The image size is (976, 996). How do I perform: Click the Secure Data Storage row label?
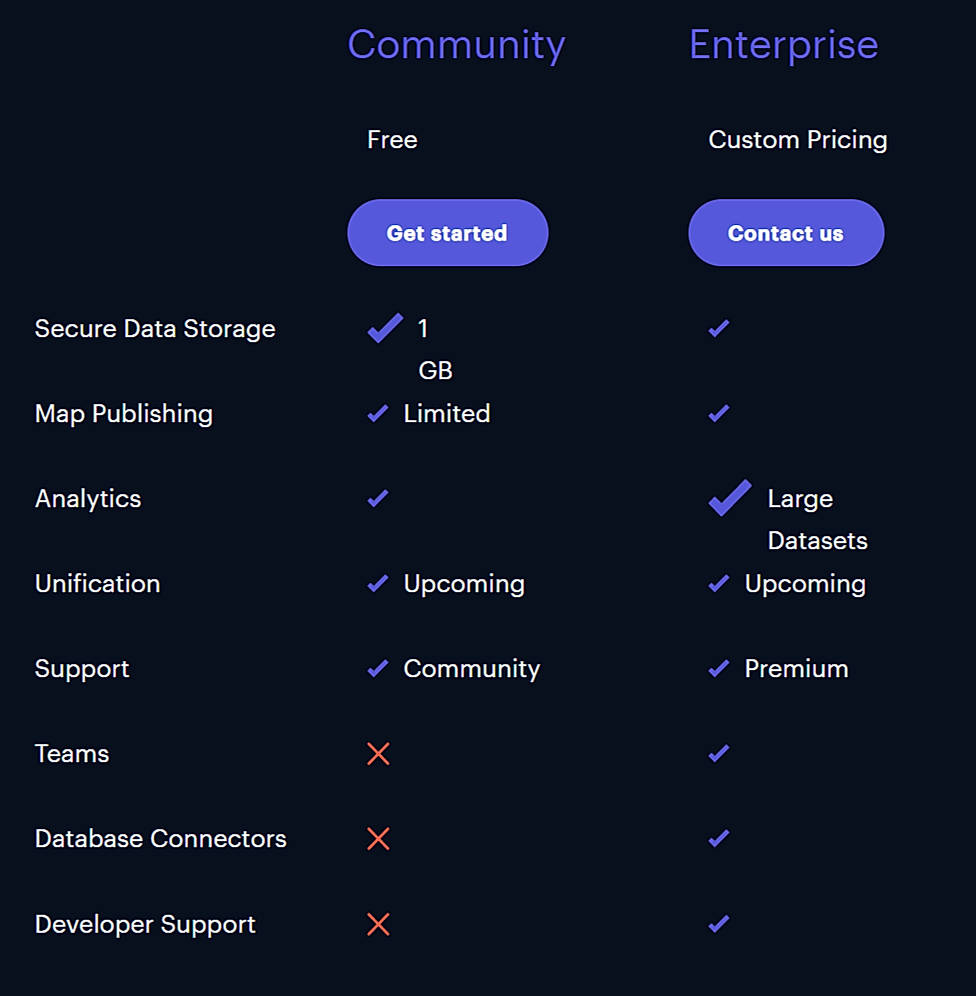155,329
